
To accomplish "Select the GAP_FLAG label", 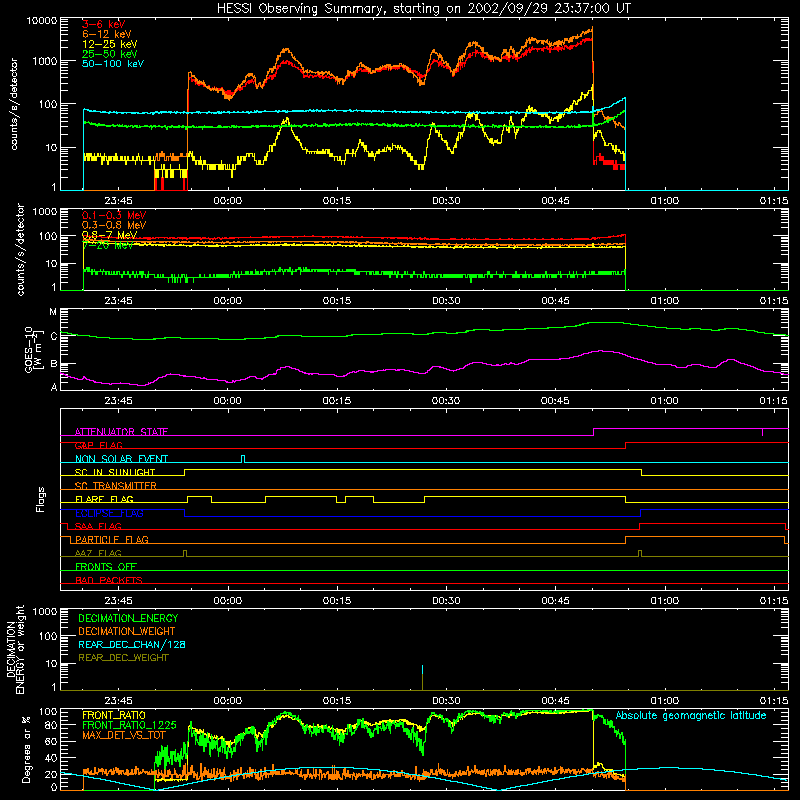I will point(99,445).
